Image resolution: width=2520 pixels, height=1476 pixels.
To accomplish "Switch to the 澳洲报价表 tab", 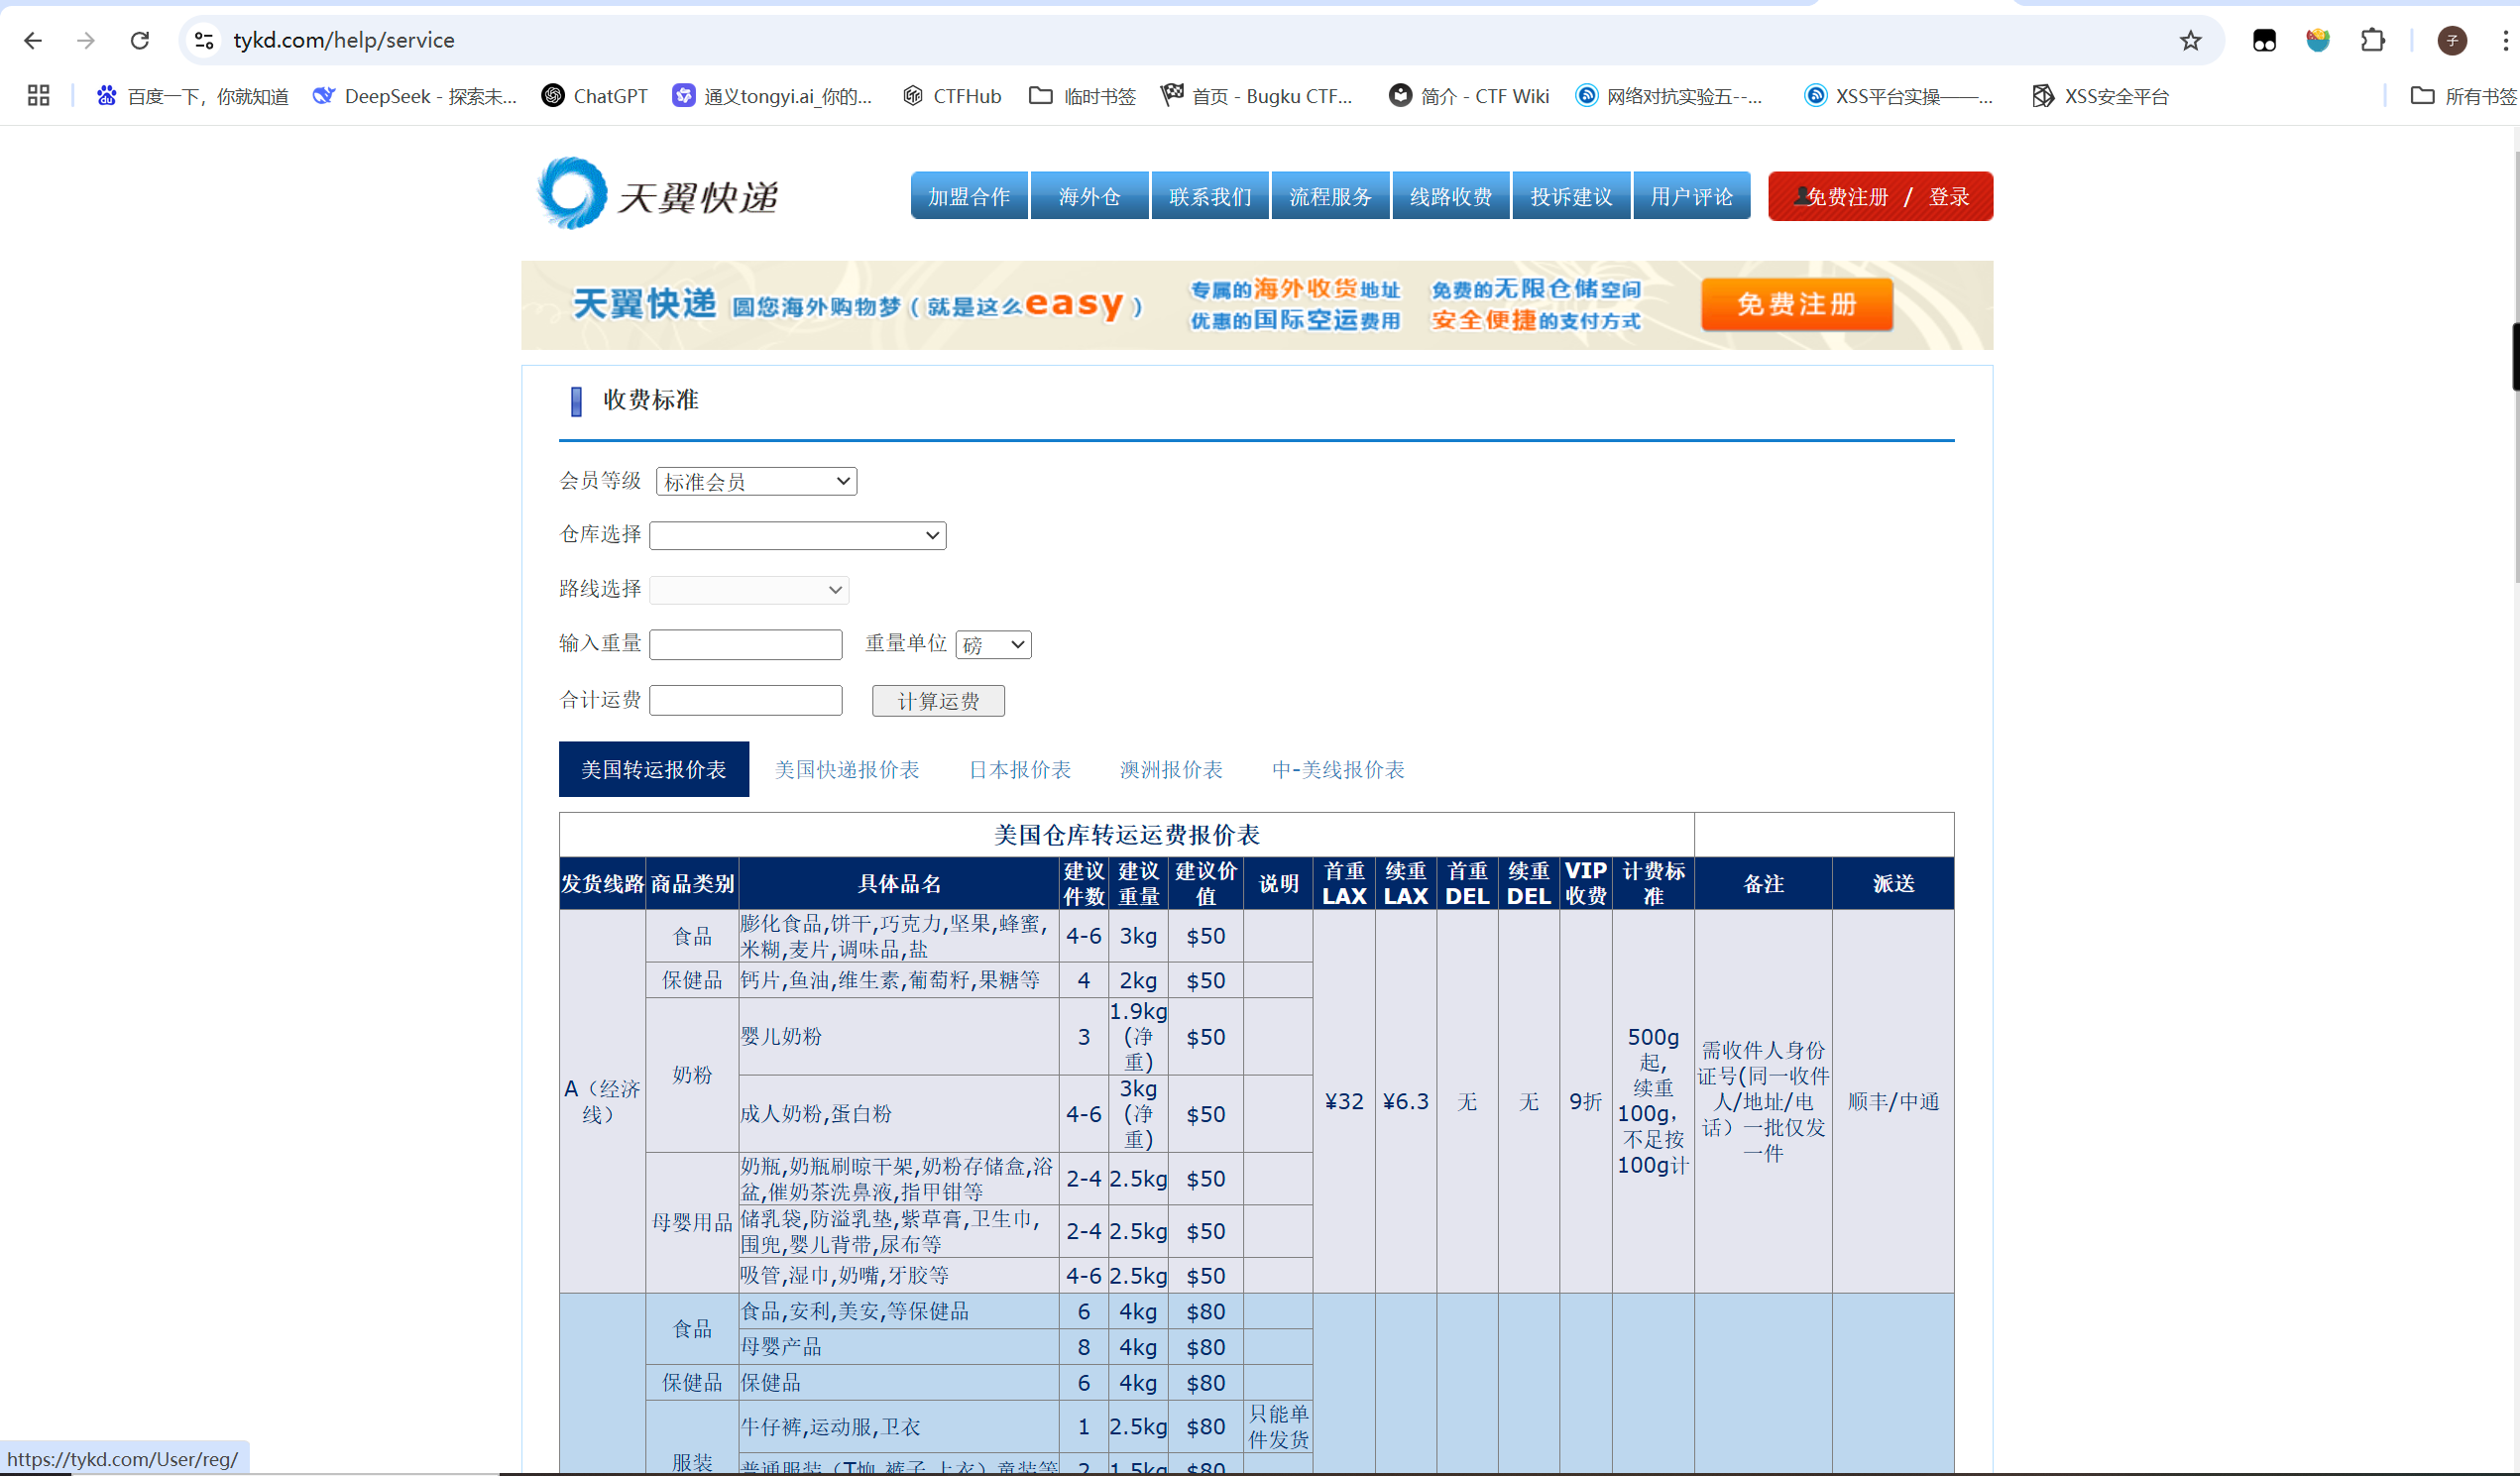I will [x=1171, y=769].
